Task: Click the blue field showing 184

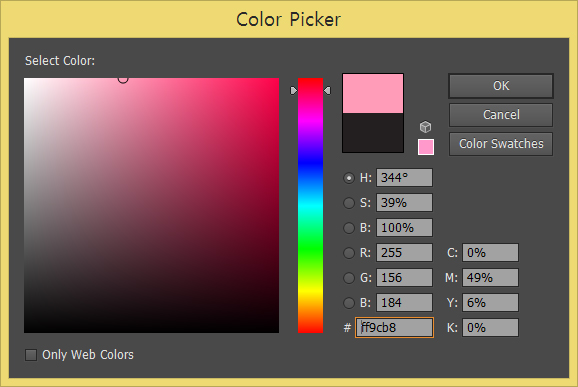Action: tap(404, 303)
